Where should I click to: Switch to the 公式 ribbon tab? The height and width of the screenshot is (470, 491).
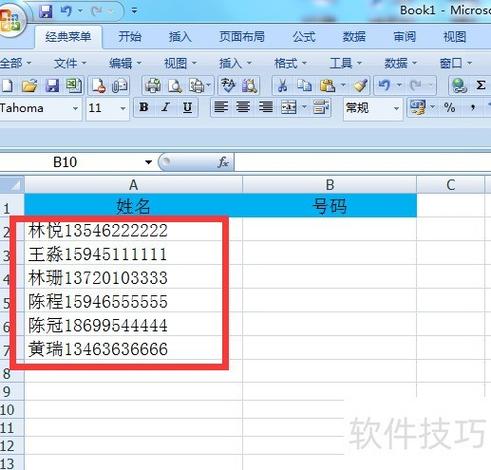[304, 37]
